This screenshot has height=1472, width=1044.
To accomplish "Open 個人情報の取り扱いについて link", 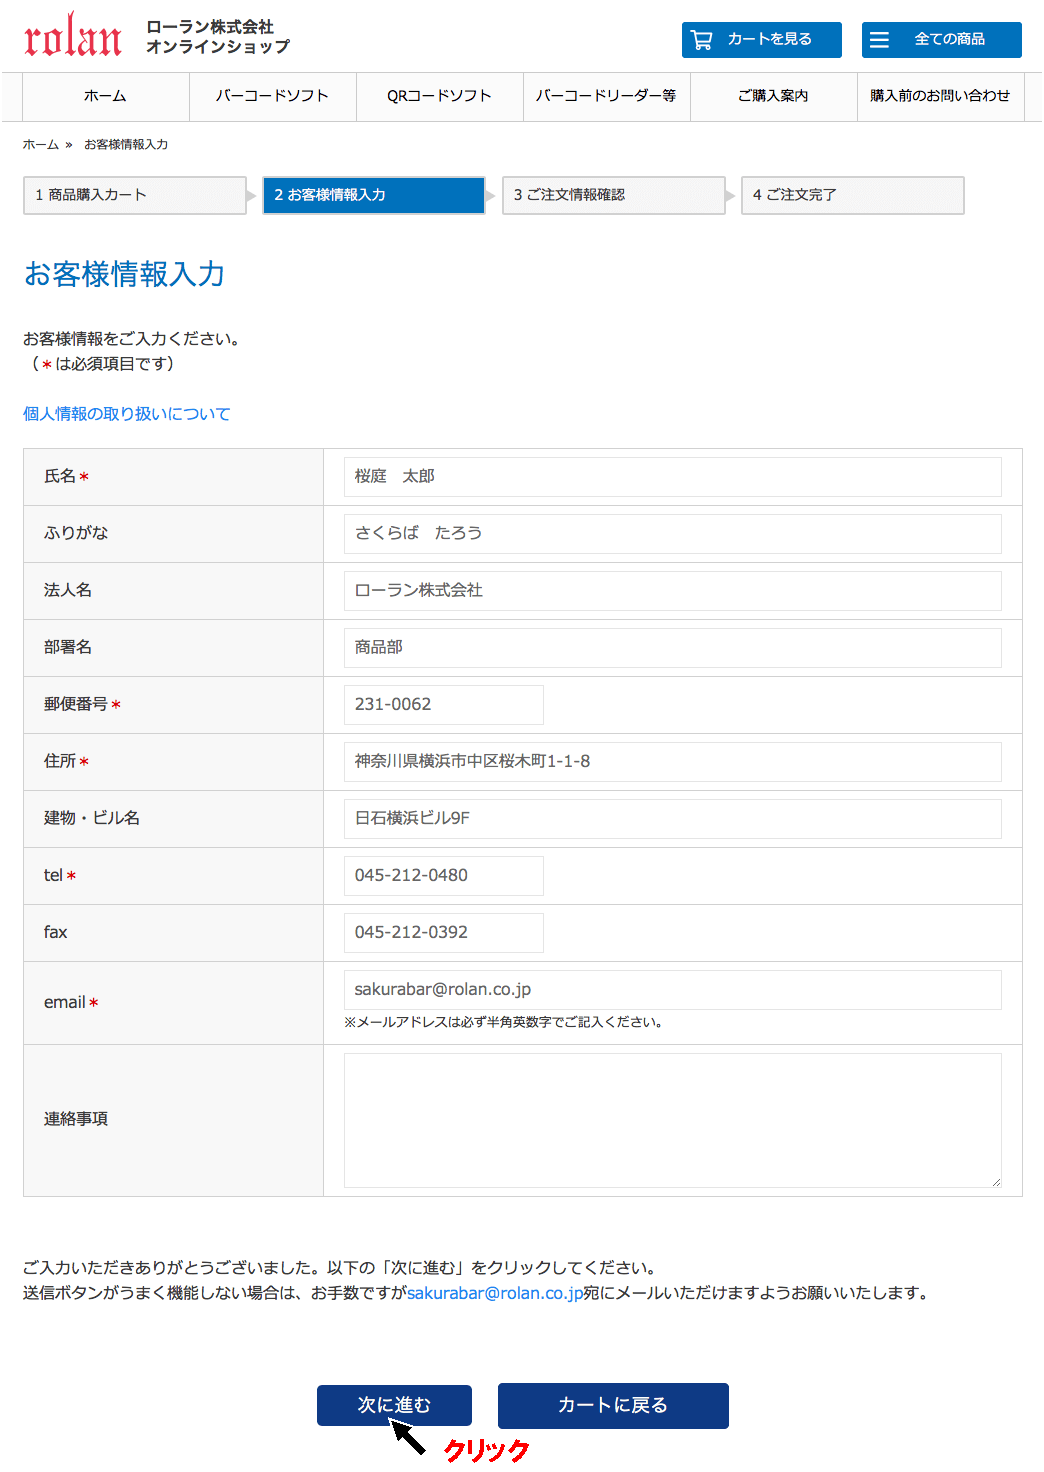I will pyautogui.click(x=125, y=413).
